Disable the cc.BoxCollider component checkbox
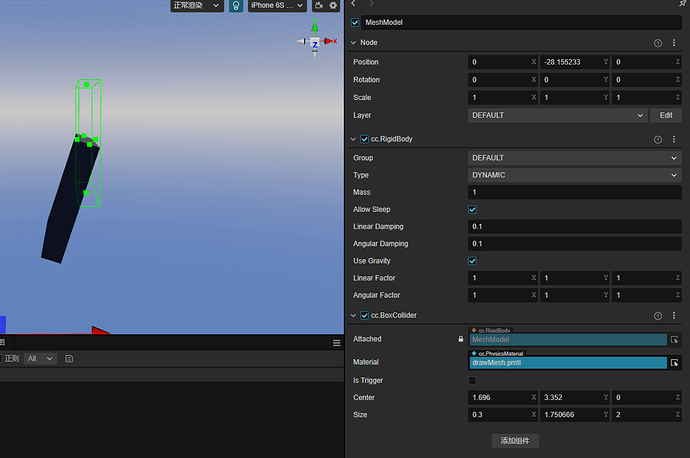This screenshot has width=690, height=458. tap(364, 315)
